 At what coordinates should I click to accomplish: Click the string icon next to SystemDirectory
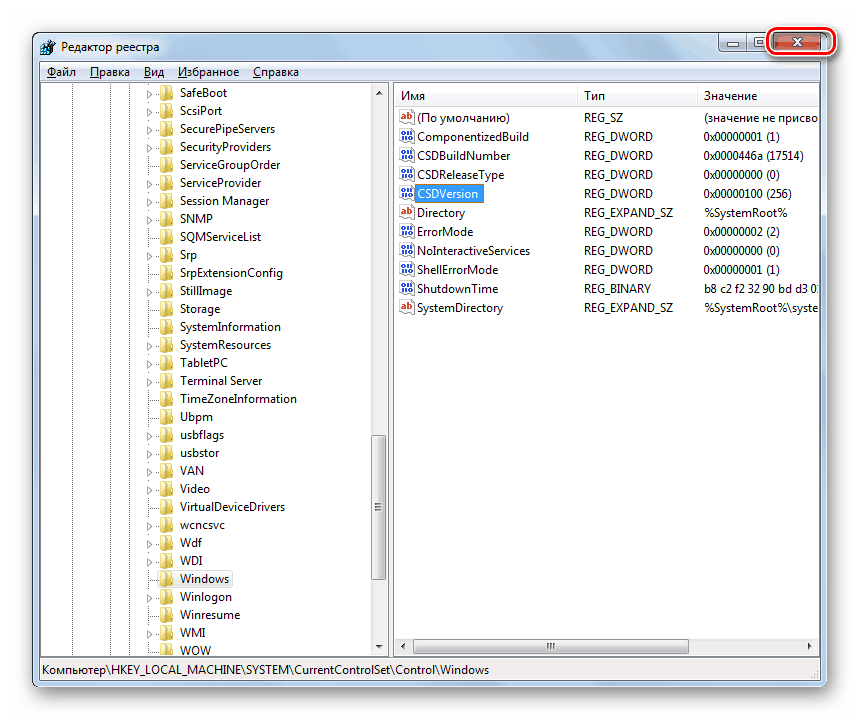406,308
